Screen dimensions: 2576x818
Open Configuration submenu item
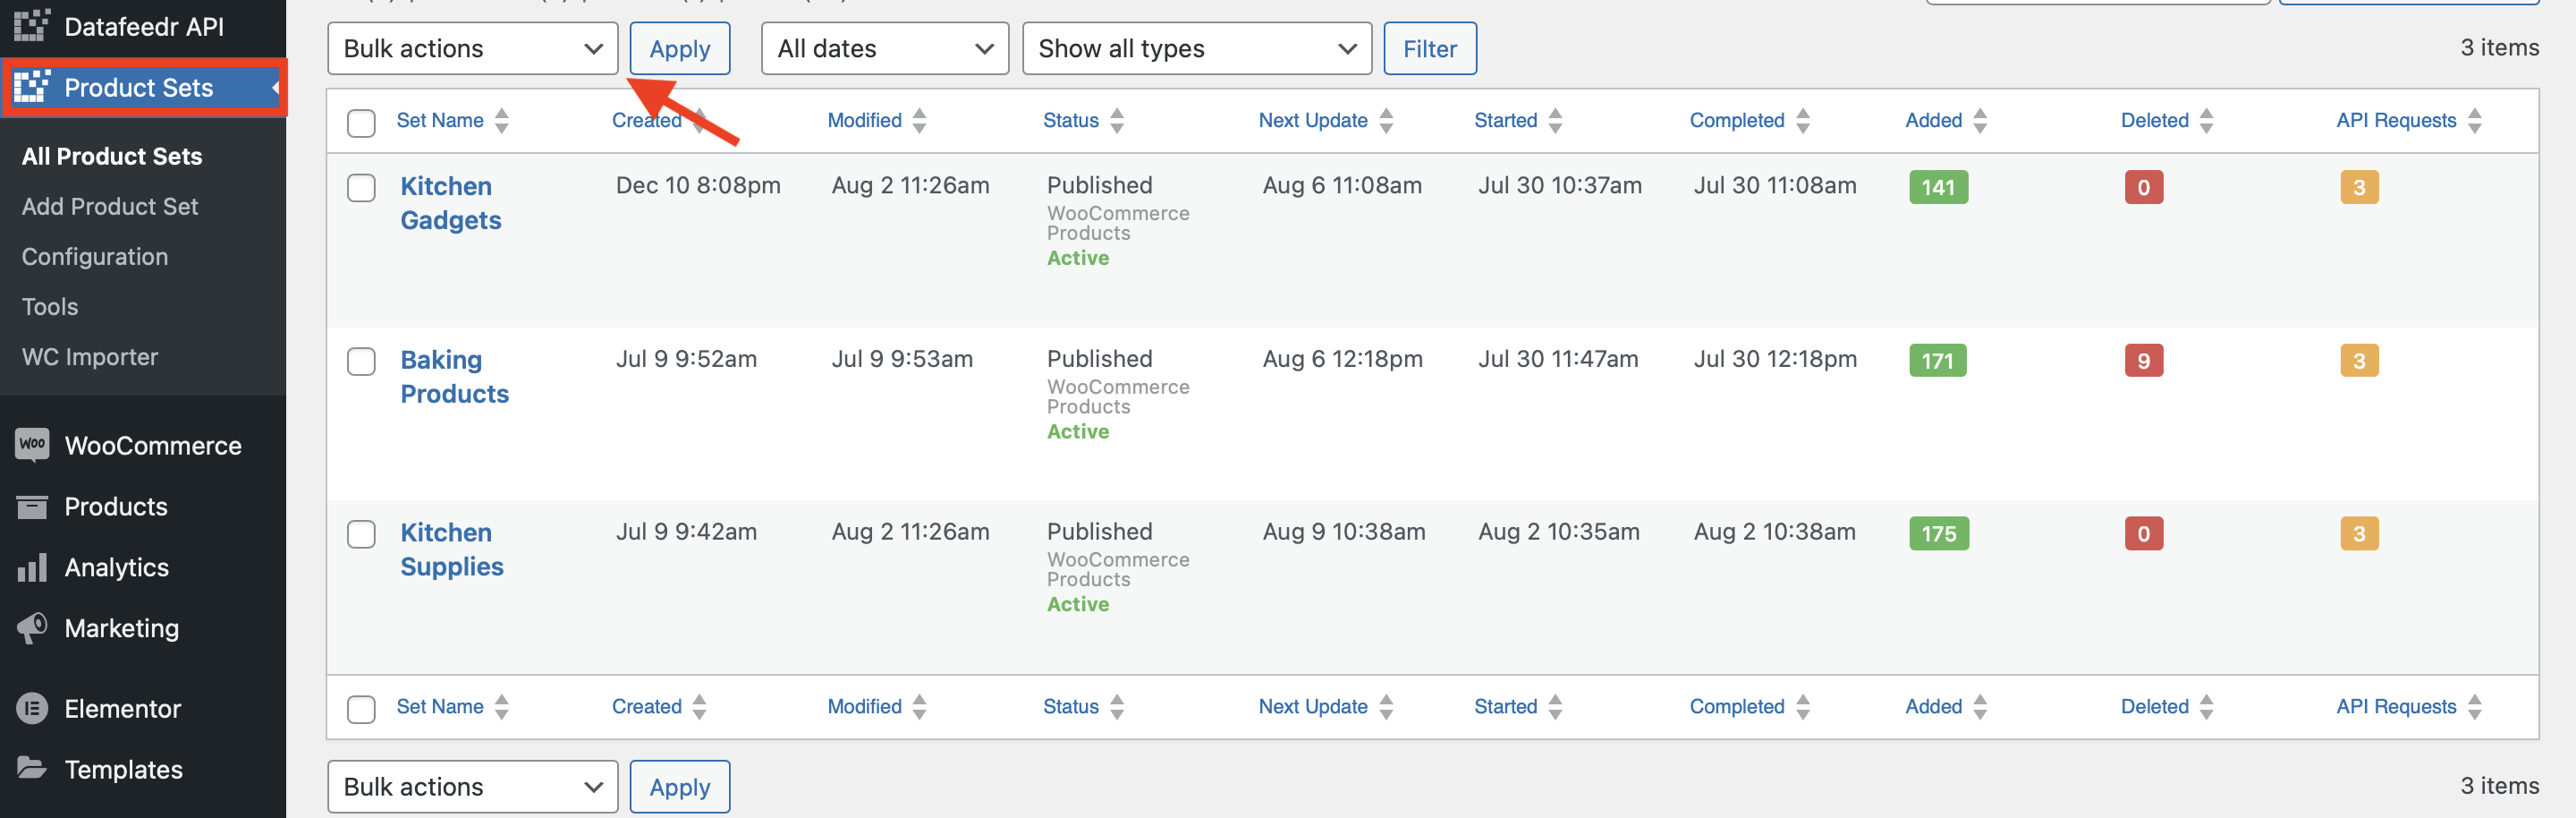pyautogui.click(x=95, y=256)
